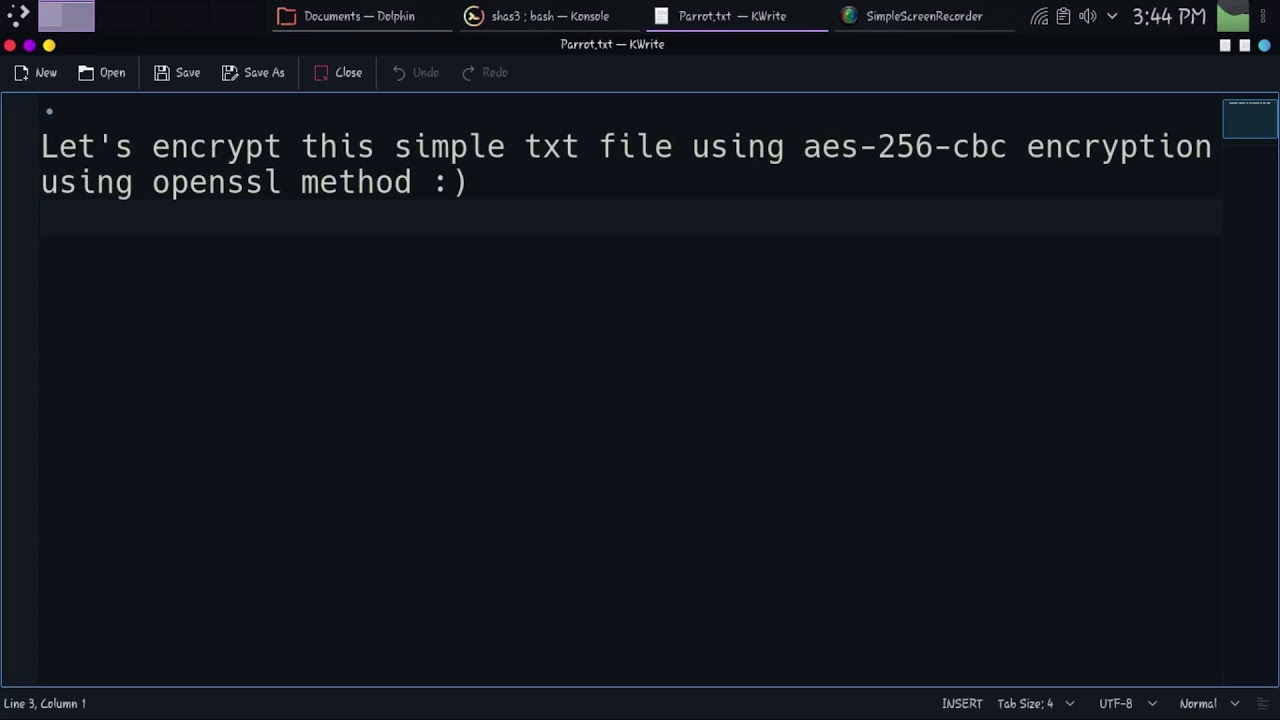Choose Save As in the toolbar
The image size is (1280, 720).
(254, 73)
